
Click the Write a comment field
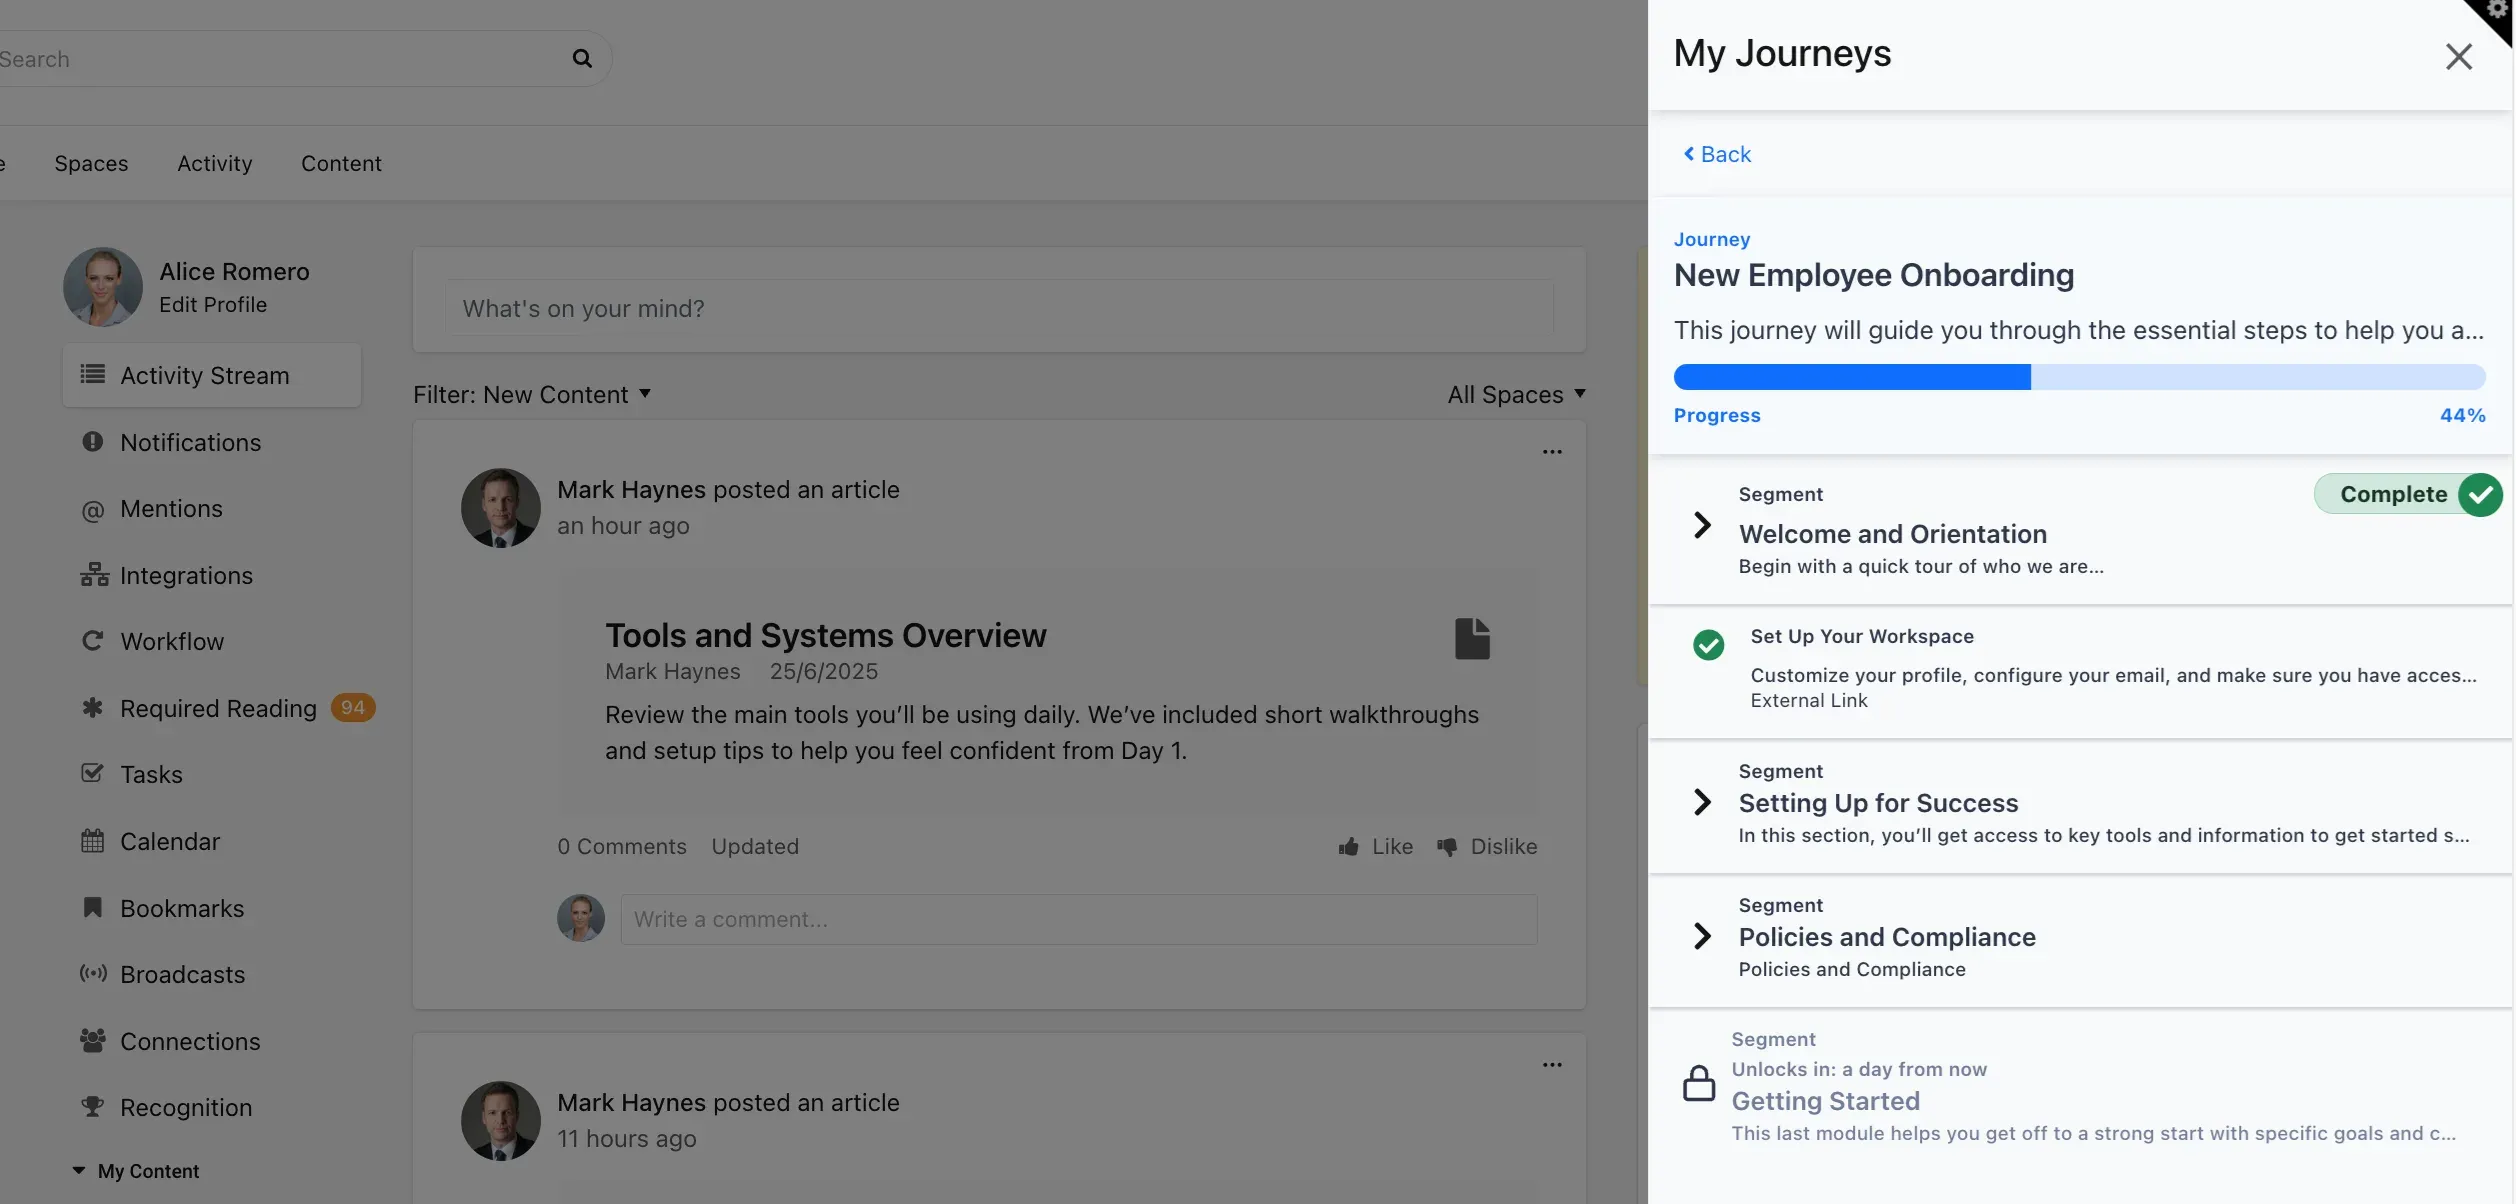coord(1078,919)
